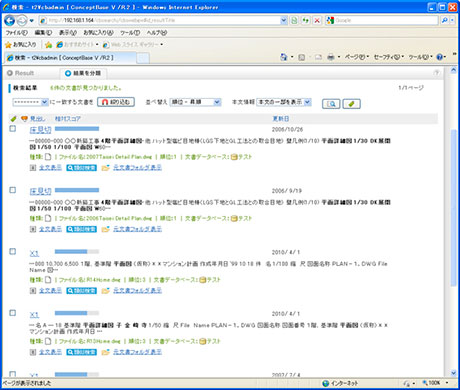Image resolution: width=460 pixels, height=390 pixels.
Task: Click the folder icon in the R14Home.dwg result
Action: (106, 291)
